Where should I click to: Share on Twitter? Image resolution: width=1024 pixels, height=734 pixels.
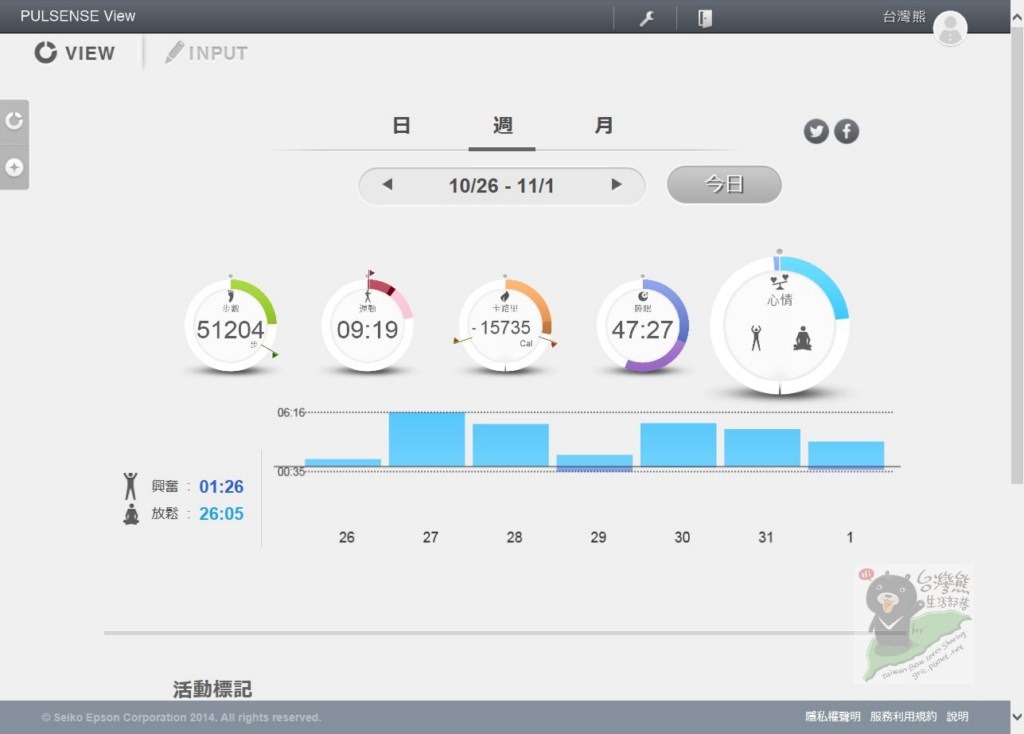816,131
